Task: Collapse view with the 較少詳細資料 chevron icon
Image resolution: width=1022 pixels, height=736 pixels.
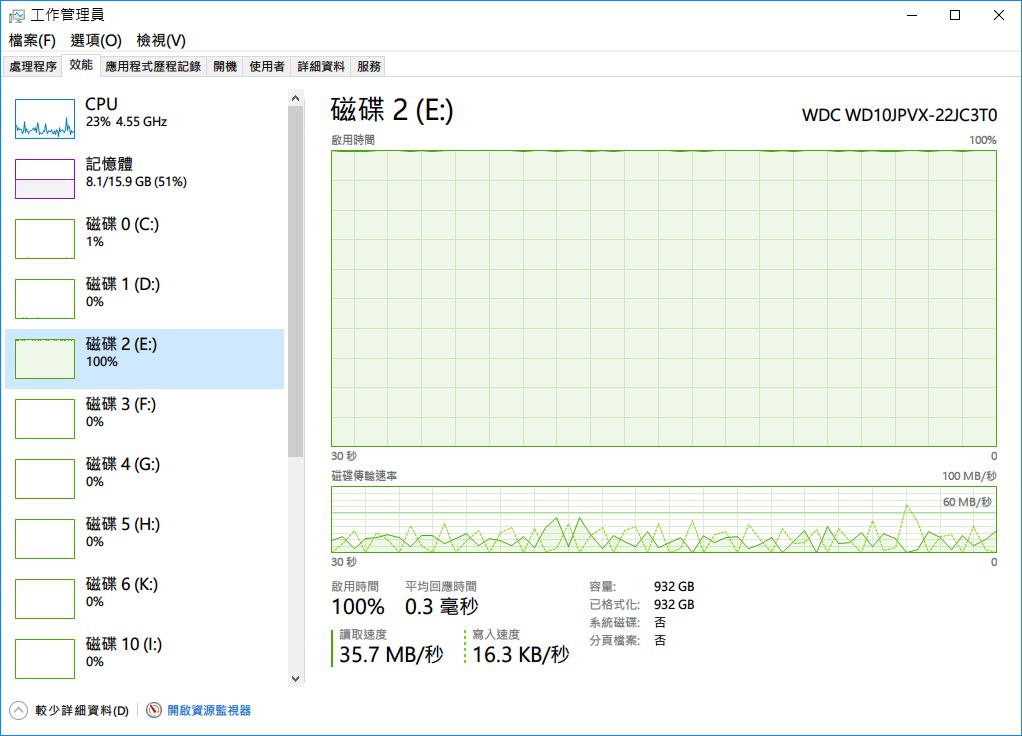Action: (18, 710)
